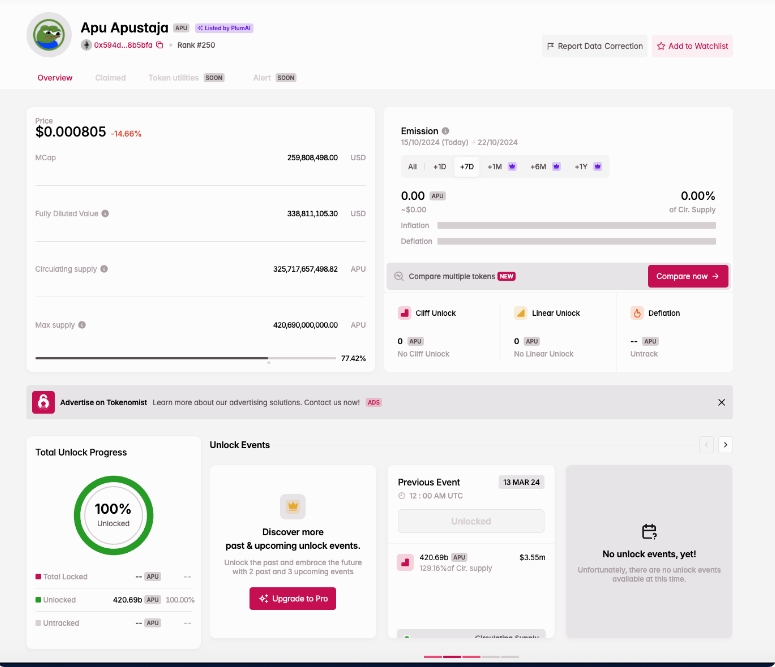Click the compare tokens search icon

pos(399,276)
